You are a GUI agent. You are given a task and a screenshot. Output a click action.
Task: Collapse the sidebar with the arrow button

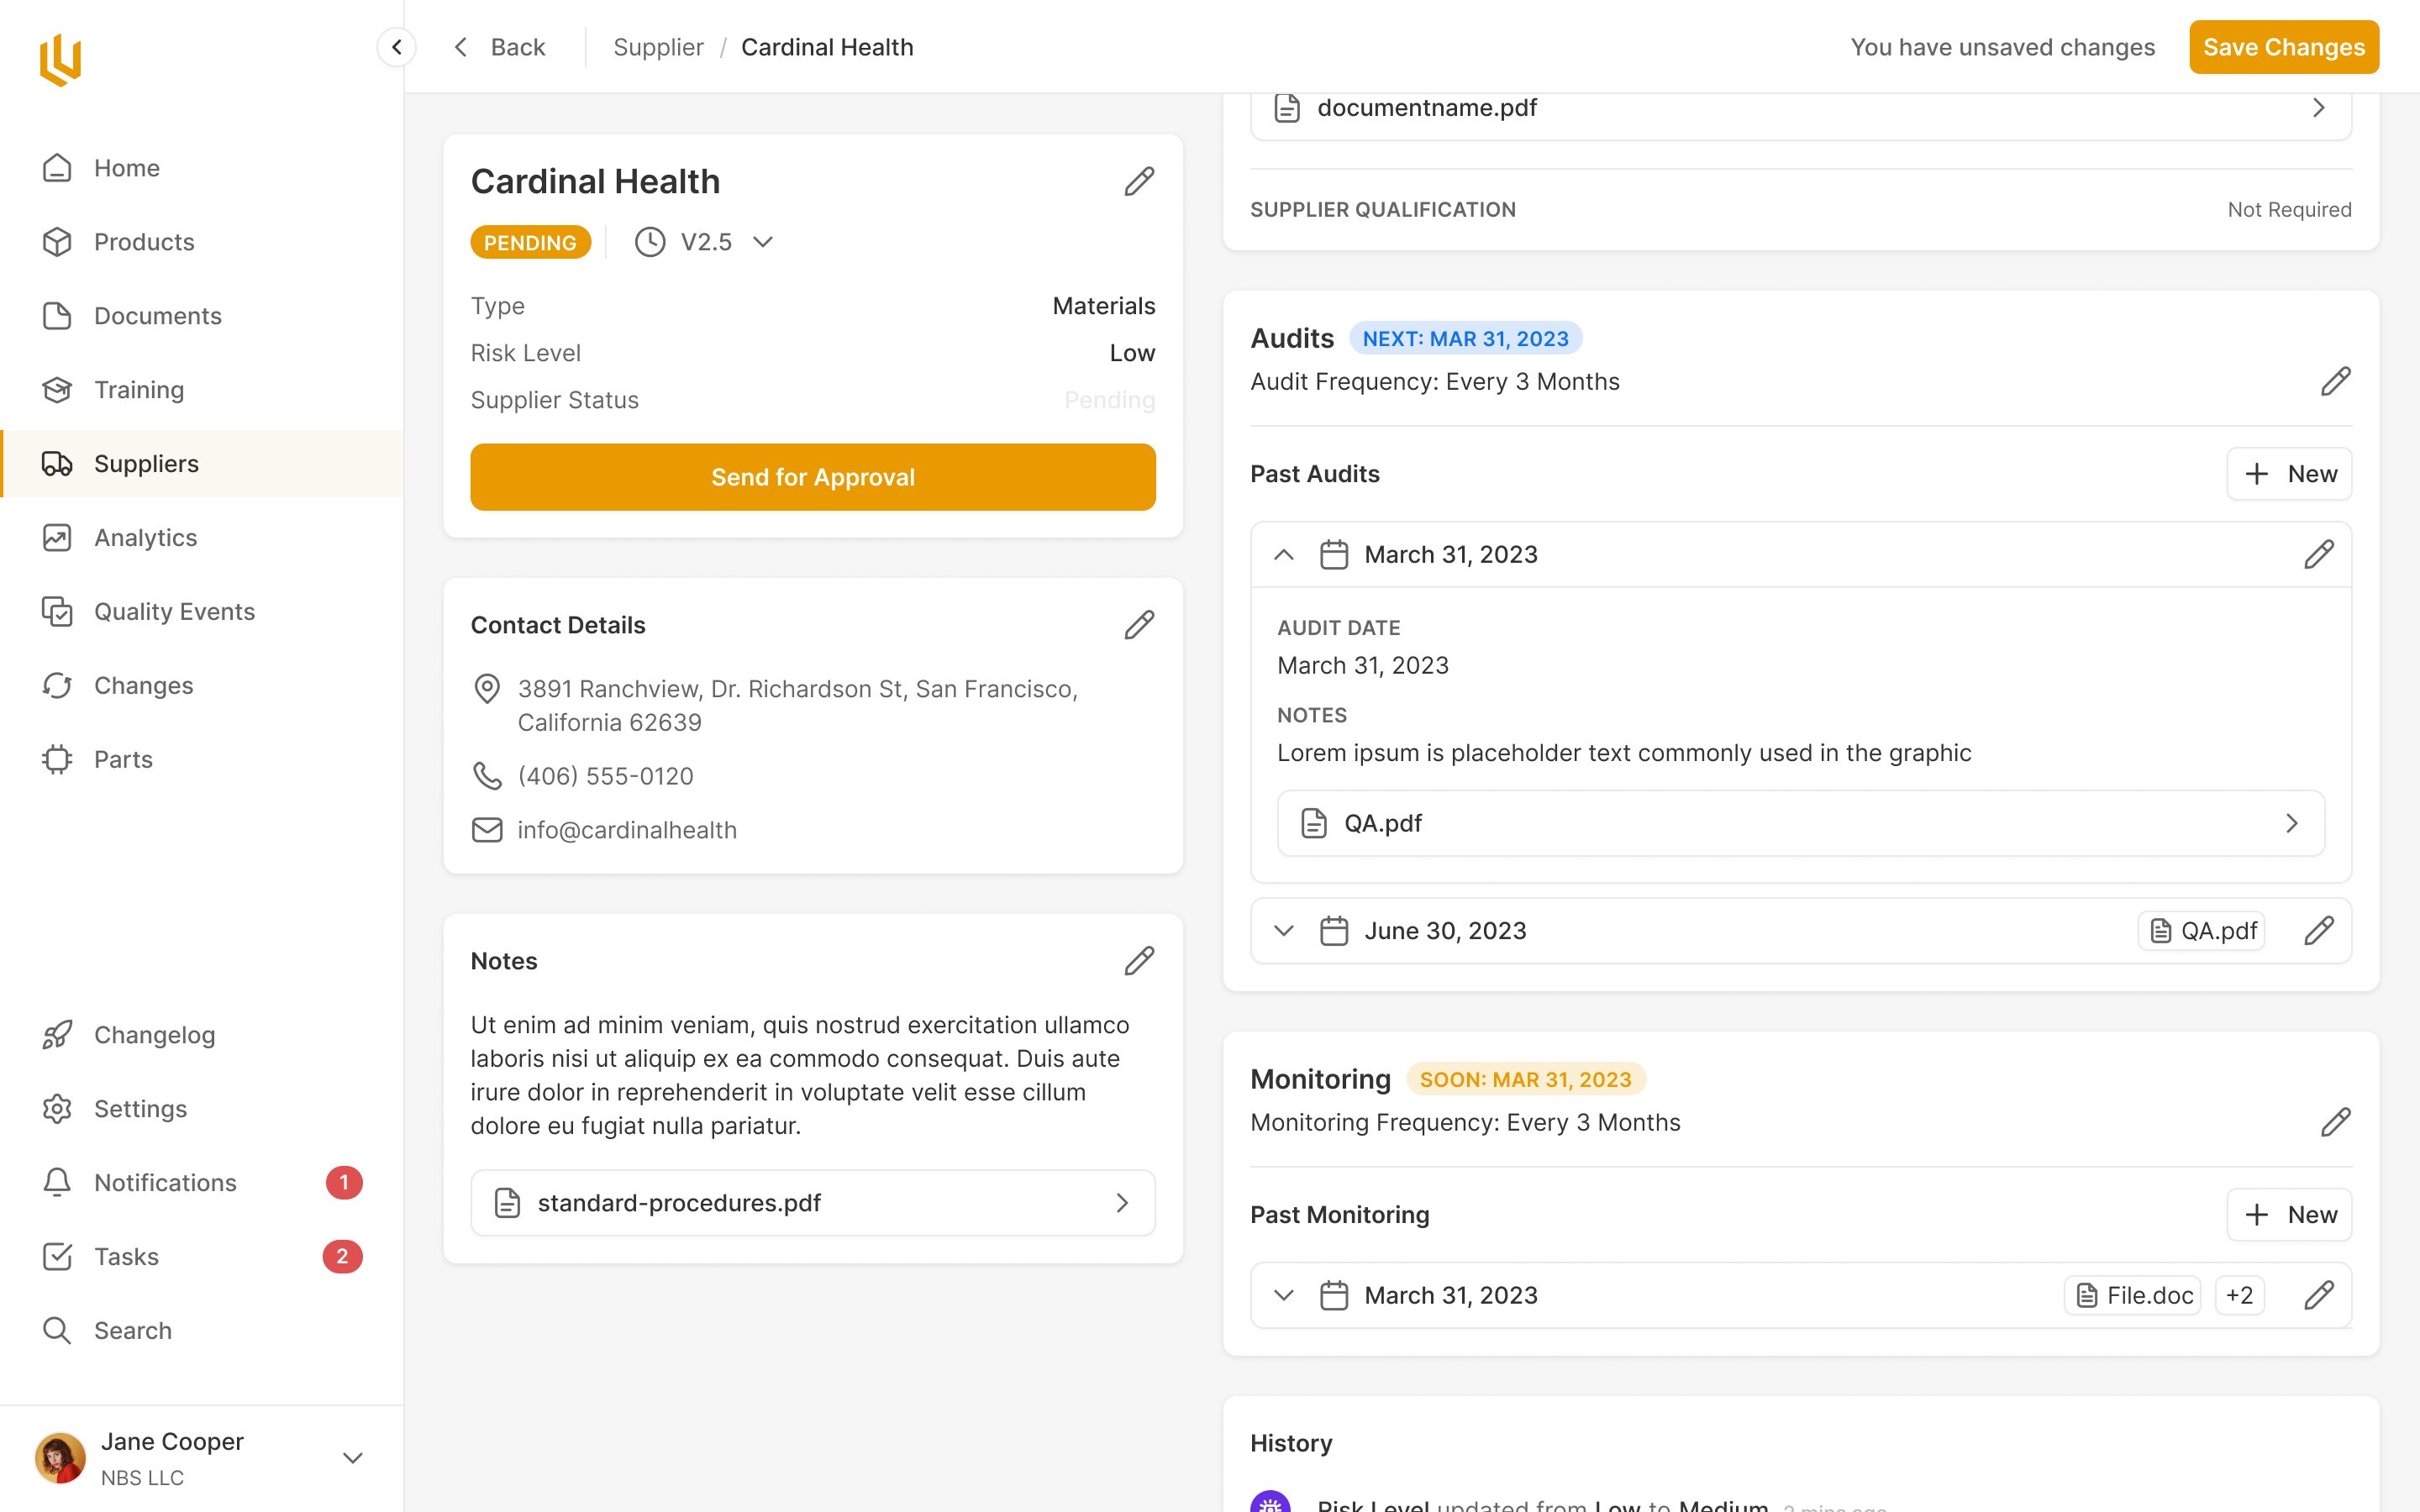(396, 47)
